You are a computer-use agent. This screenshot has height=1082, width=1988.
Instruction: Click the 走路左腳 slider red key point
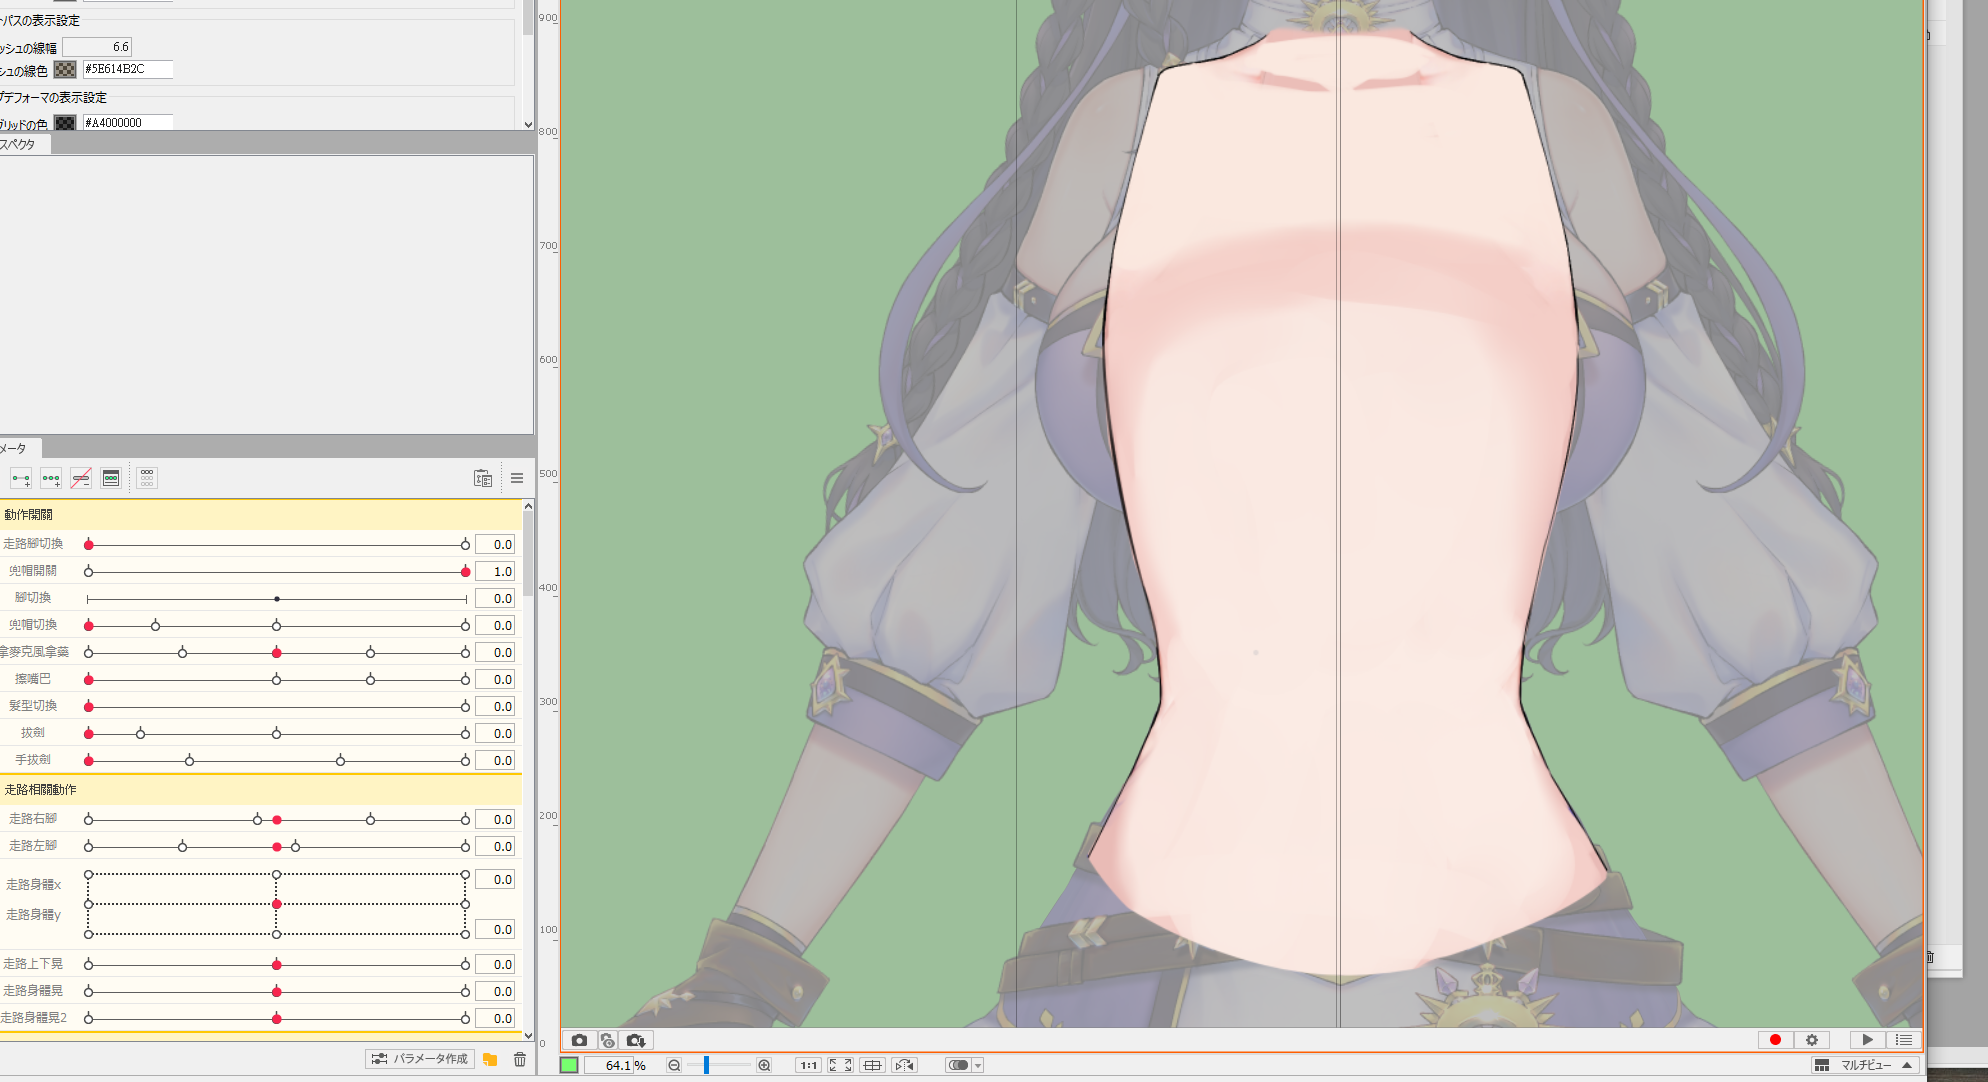click(277, 847)
